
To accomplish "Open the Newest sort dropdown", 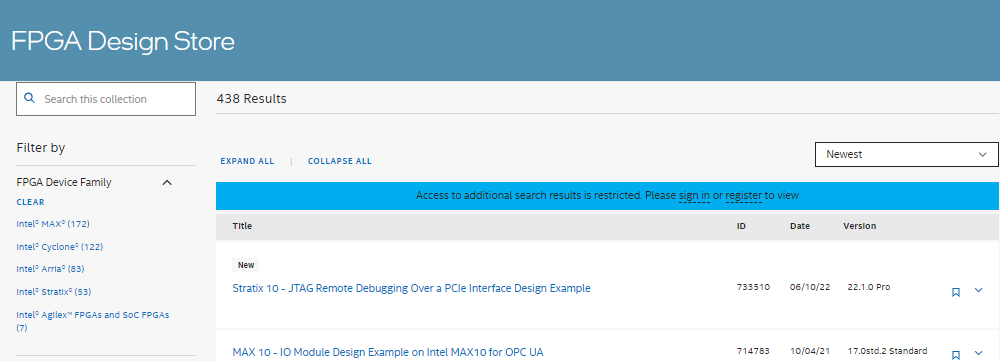I will 906,154.
